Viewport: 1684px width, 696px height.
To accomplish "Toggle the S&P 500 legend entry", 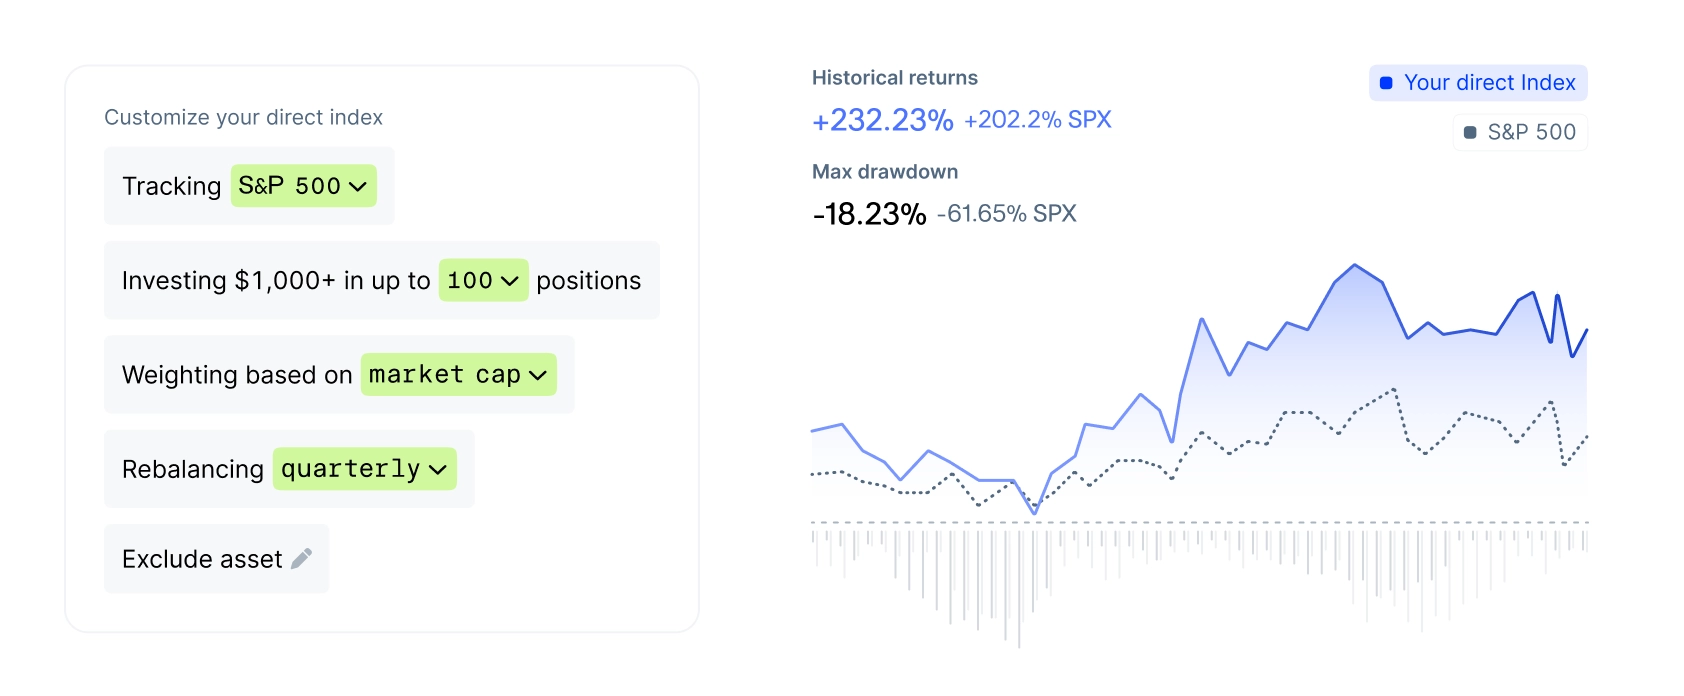I will 1518,132.
